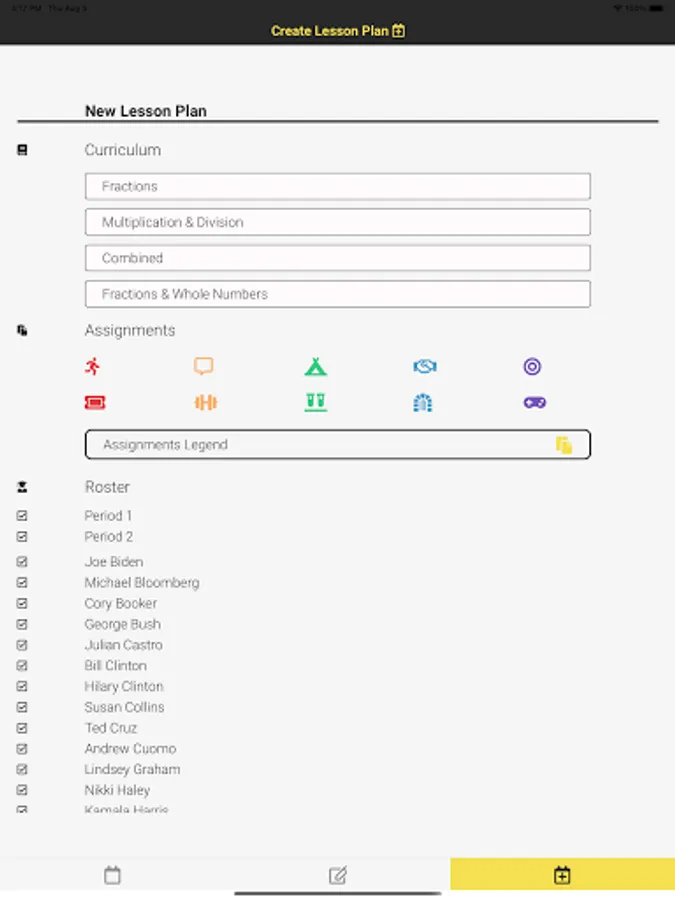Click the Create Lesson Plan header button
Screen dimensions: 675x900
[337, 31]
